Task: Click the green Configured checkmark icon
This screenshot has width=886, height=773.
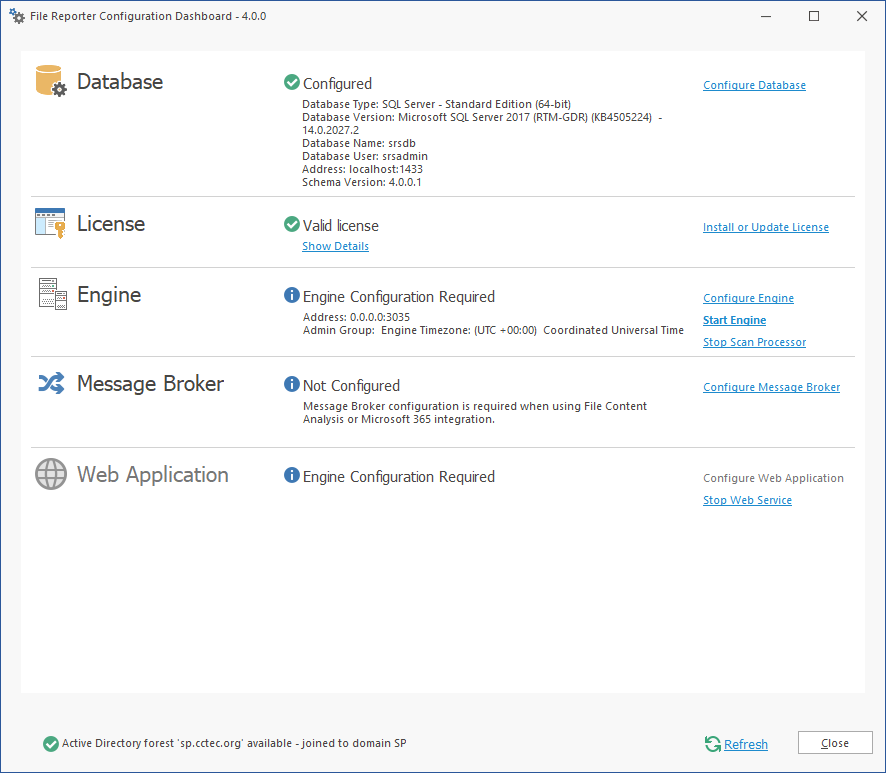Action: point(292,83)
